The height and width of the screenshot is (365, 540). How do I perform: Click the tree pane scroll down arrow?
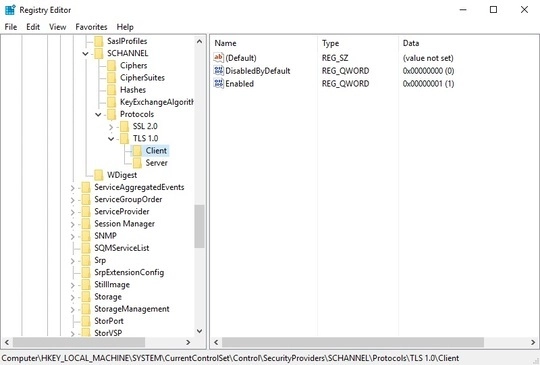(x=199, y=331)
